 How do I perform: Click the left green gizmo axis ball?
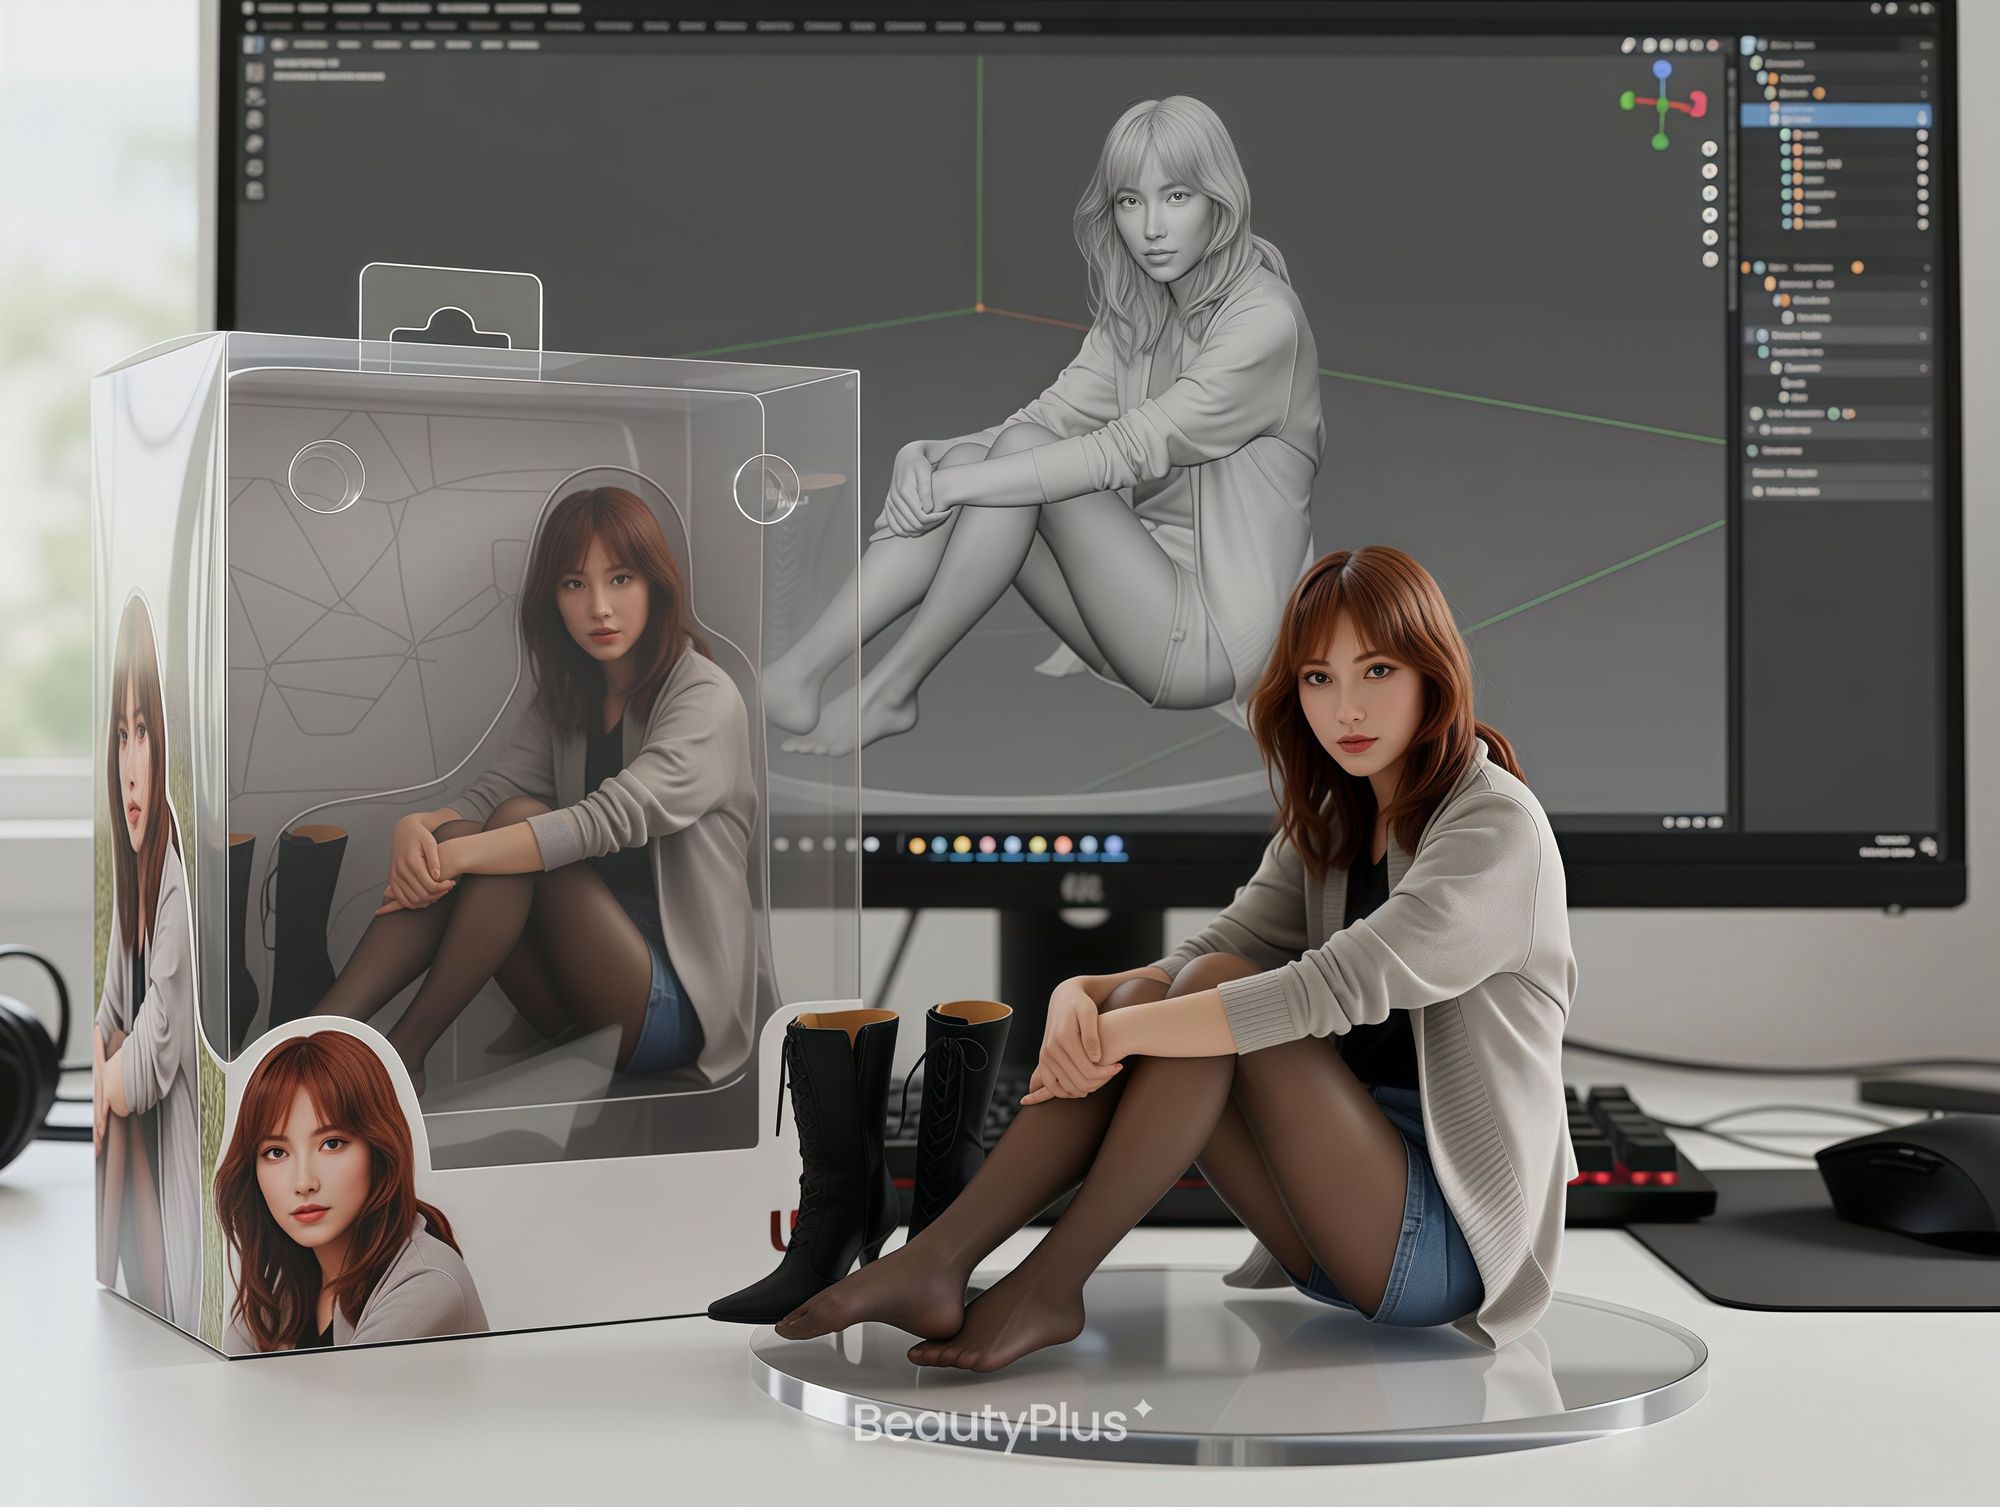click(1627, 100)
